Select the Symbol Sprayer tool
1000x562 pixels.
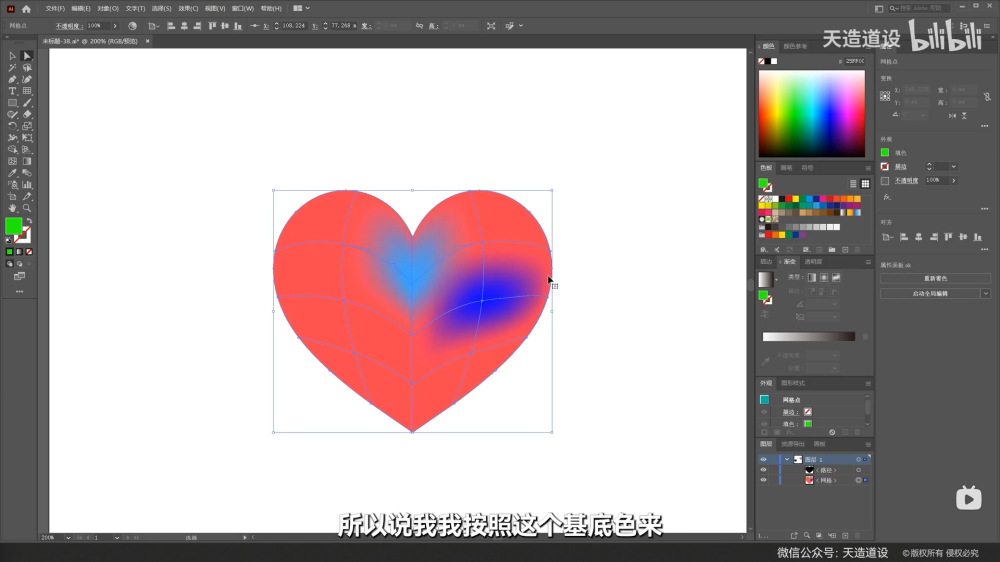[x=12, y=184]
